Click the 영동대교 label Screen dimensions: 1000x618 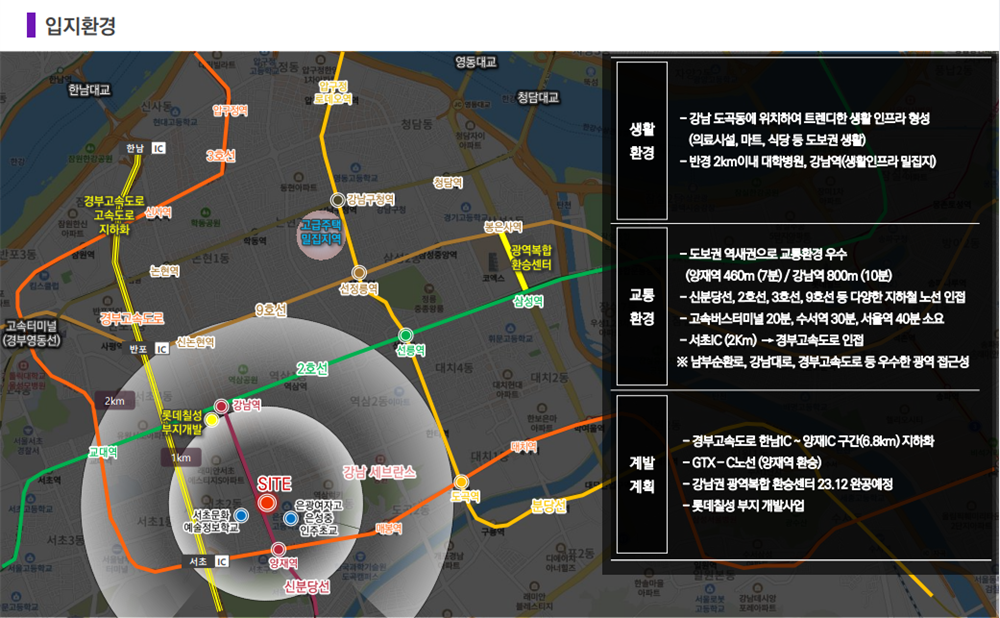click(476, 62)
